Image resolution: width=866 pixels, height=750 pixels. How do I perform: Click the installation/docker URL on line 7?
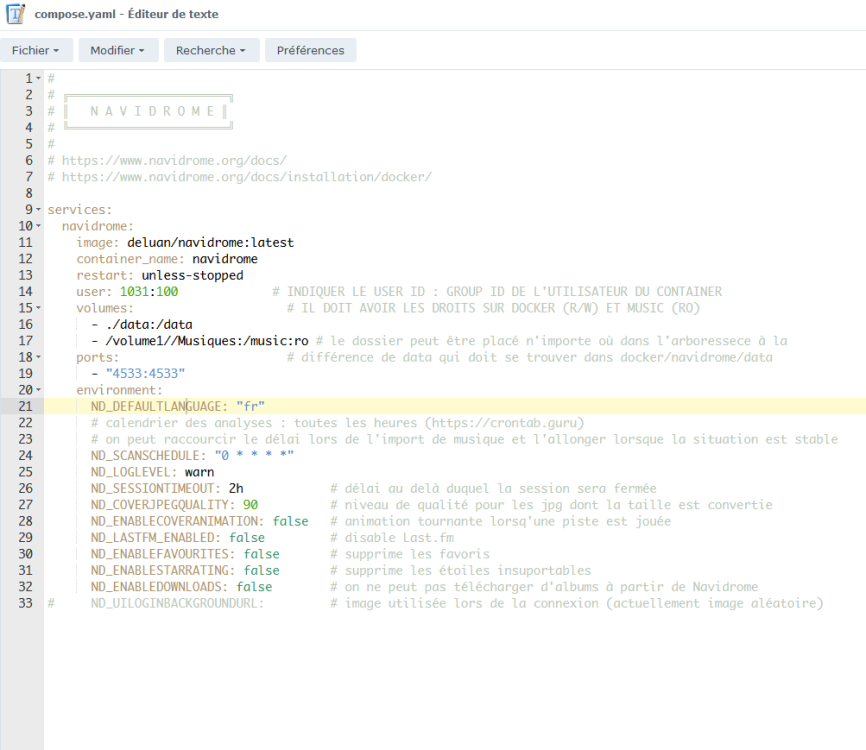[x=246, y=177]
